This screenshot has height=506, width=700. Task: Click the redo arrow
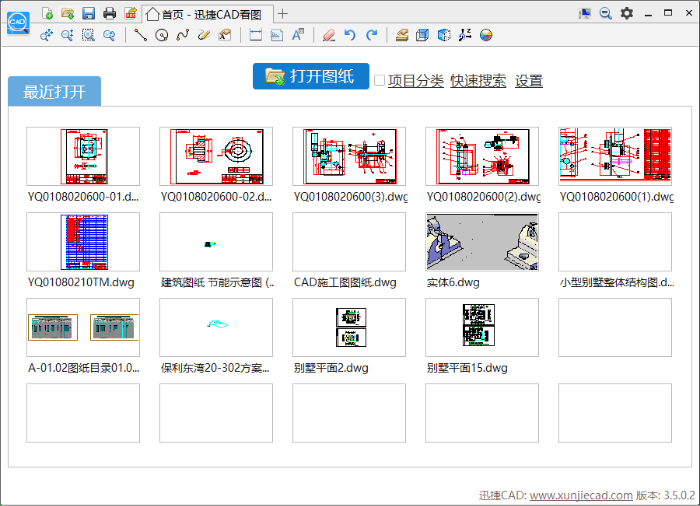pyautogui.click(x=371, y=35)
